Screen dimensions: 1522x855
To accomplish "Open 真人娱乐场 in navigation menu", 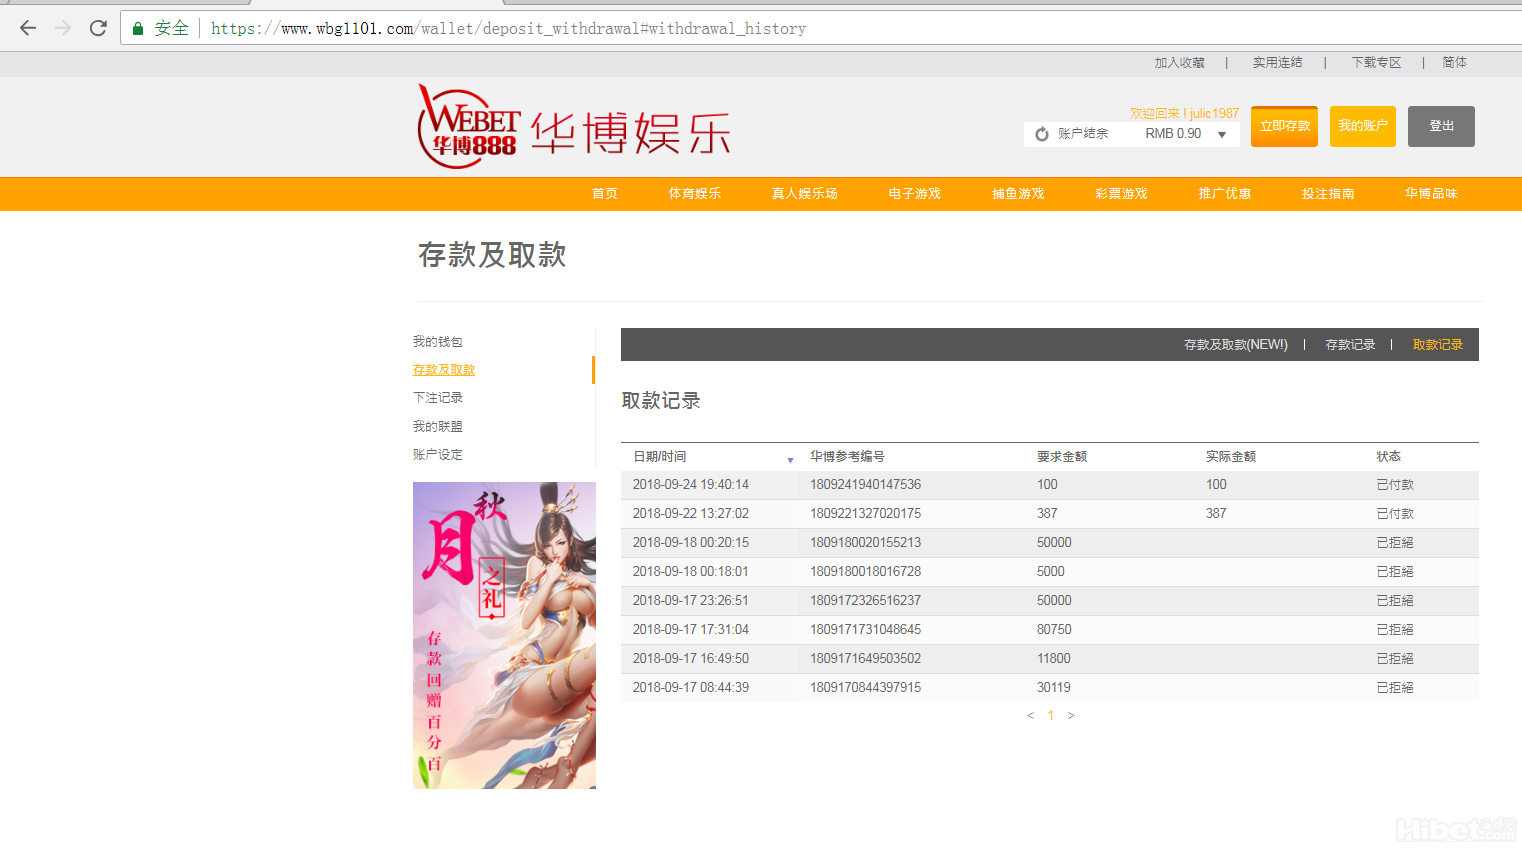I will point(804,194).
